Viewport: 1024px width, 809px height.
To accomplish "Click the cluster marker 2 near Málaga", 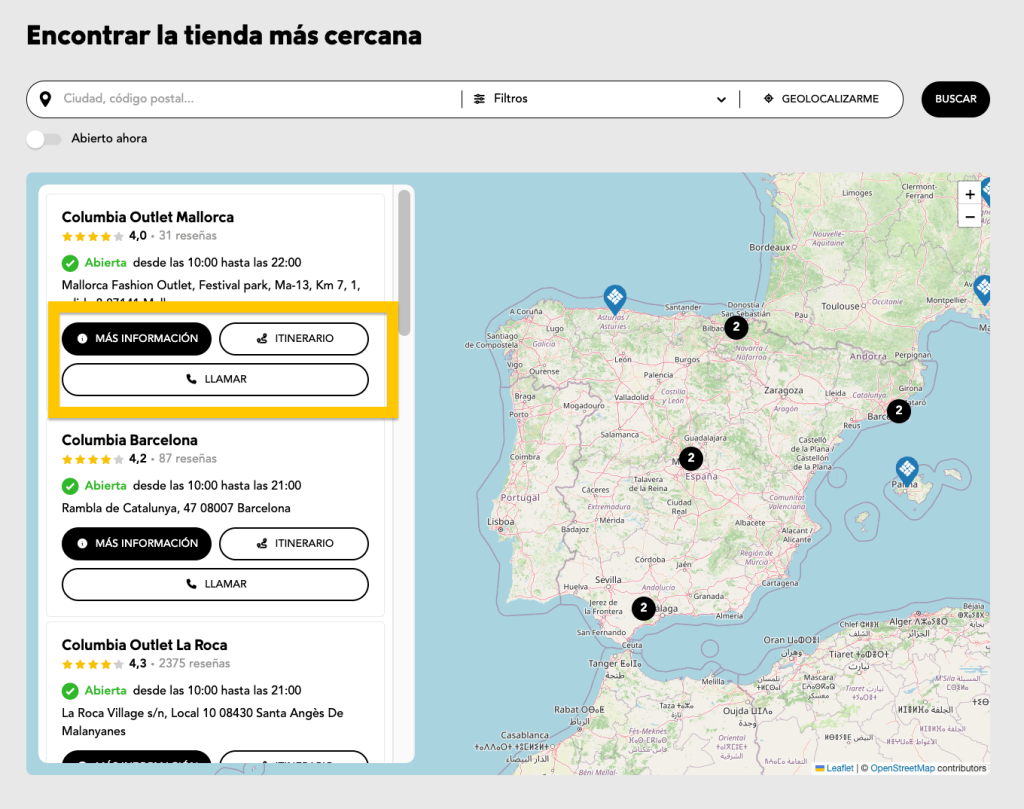I will point(643,609).
